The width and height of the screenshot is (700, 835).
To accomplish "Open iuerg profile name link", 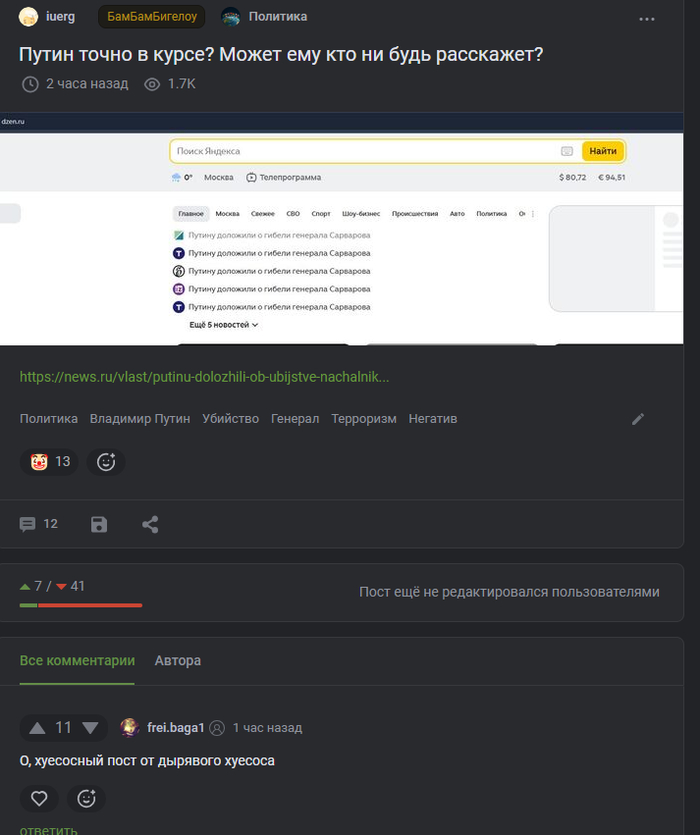I will pos(60,17).
